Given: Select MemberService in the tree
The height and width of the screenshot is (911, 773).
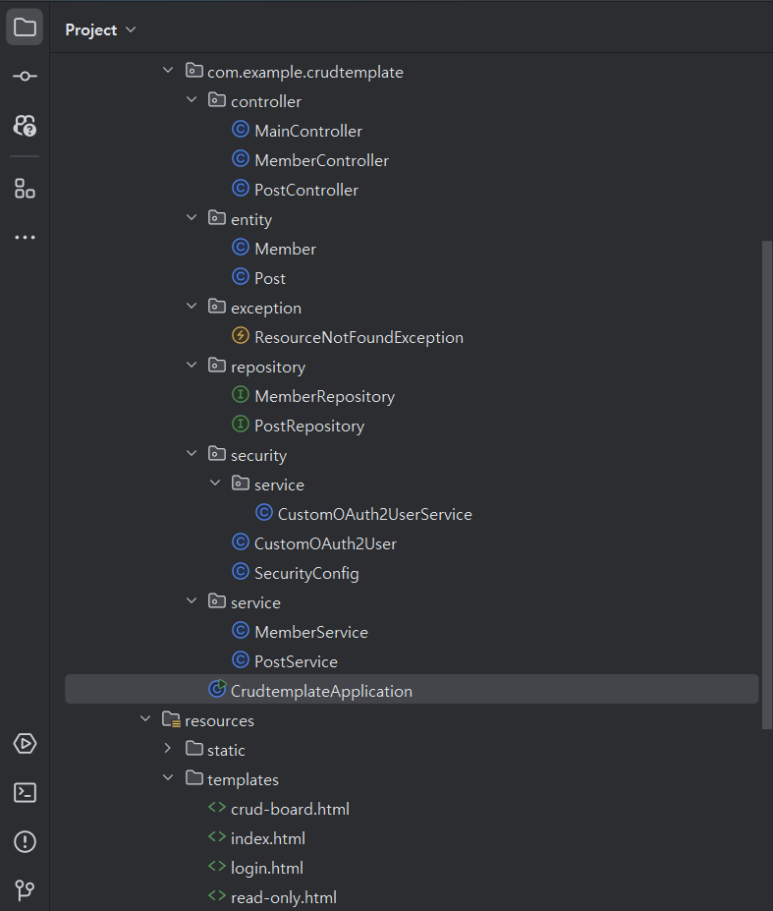Looking at the screenshot, I should click(311, 633).
